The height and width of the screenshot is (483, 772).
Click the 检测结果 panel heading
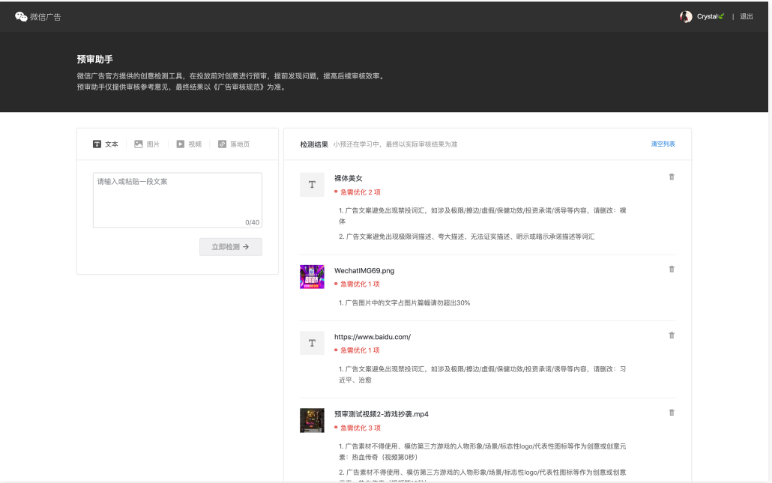[314, 144]
